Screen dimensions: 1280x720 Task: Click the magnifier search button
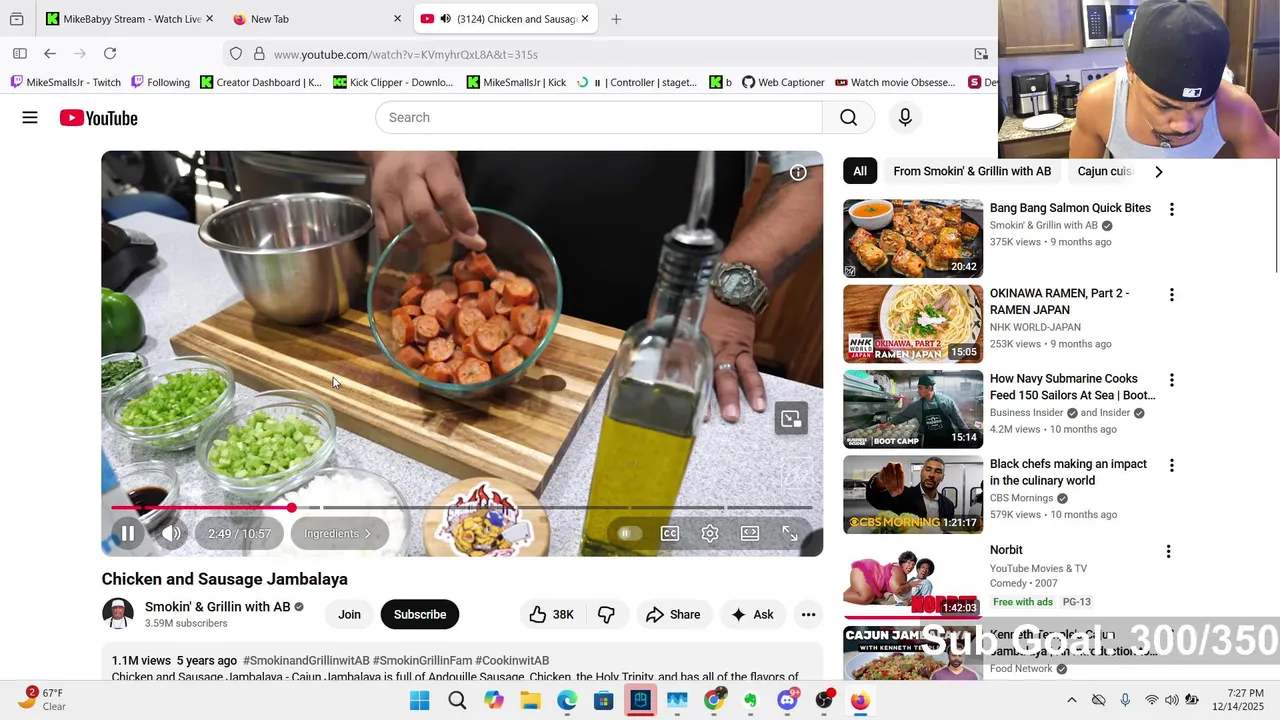pos(848,118)
